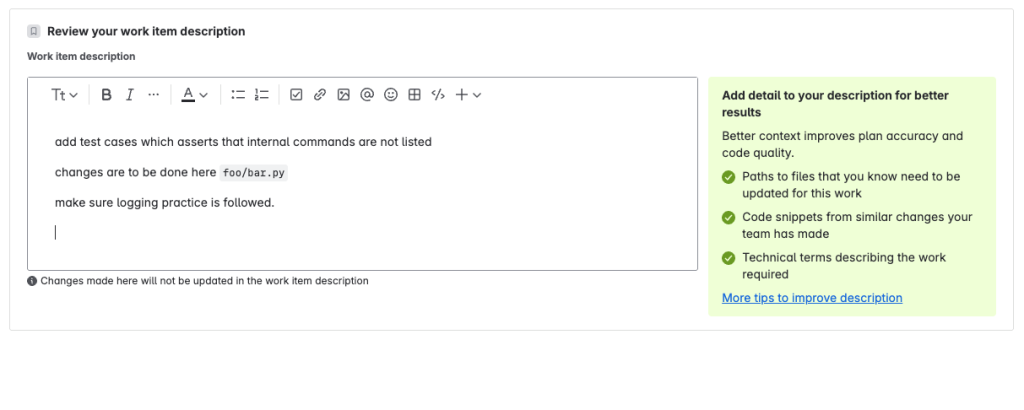Insert a bullet list
Screen dimensions: 1024x410
(238, 95)
